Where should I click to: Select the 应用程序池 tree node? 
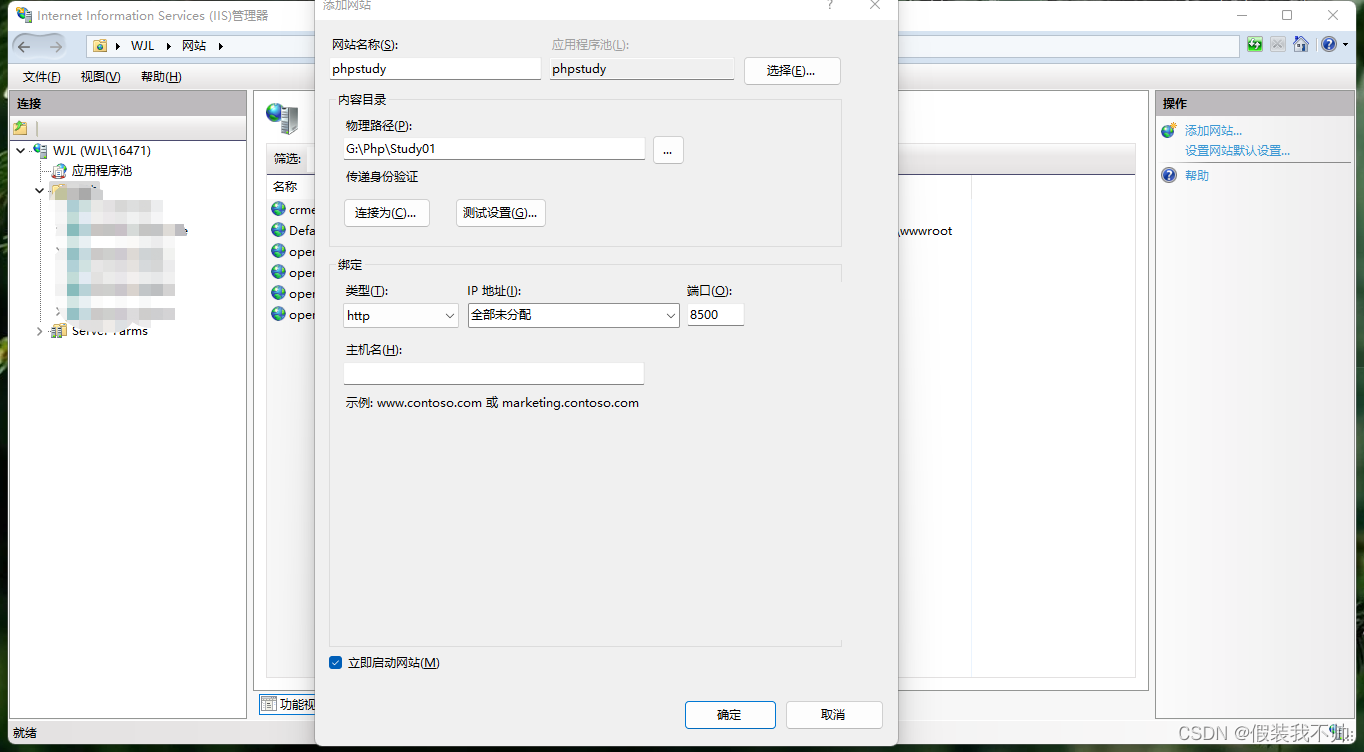coord(102,171)
